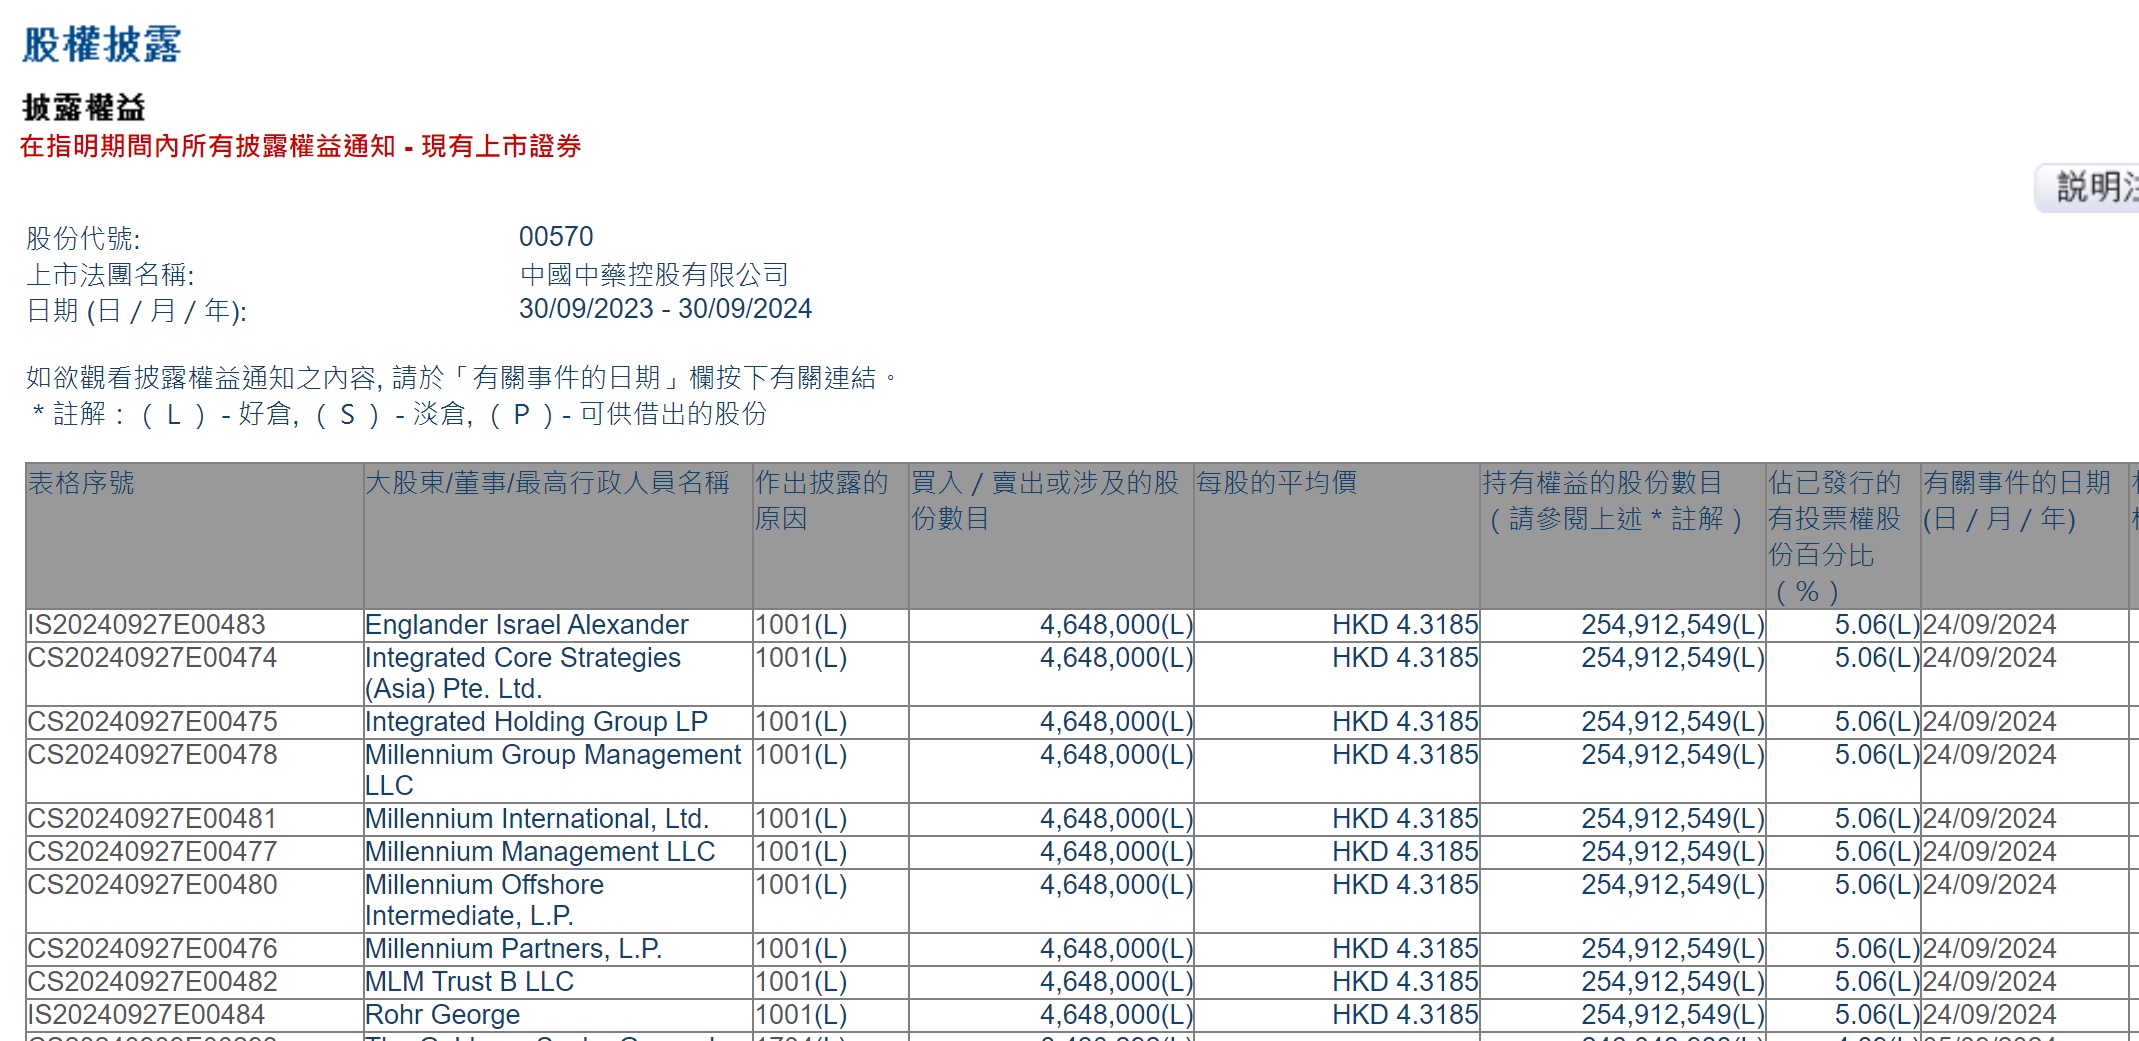Click reason code 1001(L) for Englander Israel Alexander
The height and width of the screenshot is (1041, 2139).
pyautogui.click(x=801, y=625)
